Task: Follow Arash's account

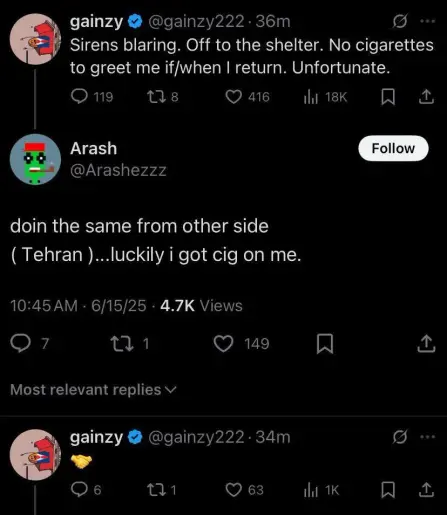Action: pos(393,148)
